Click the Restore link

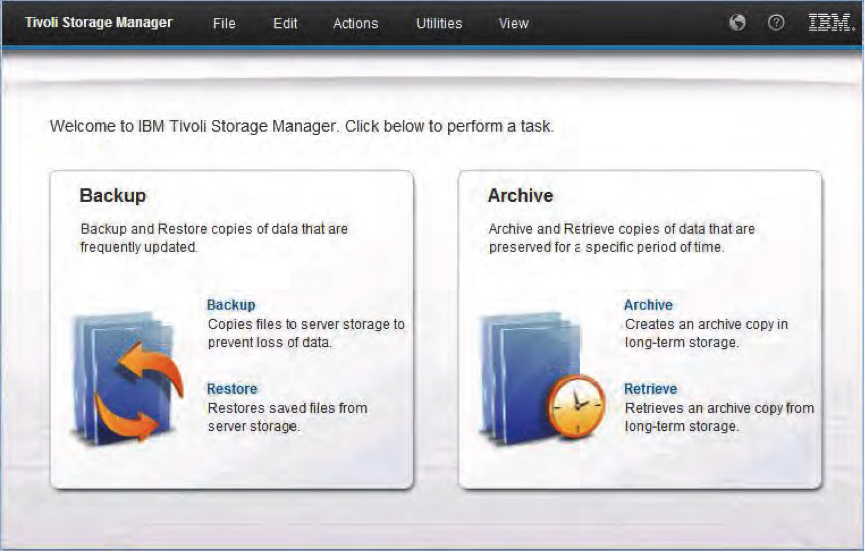point(232,389)
